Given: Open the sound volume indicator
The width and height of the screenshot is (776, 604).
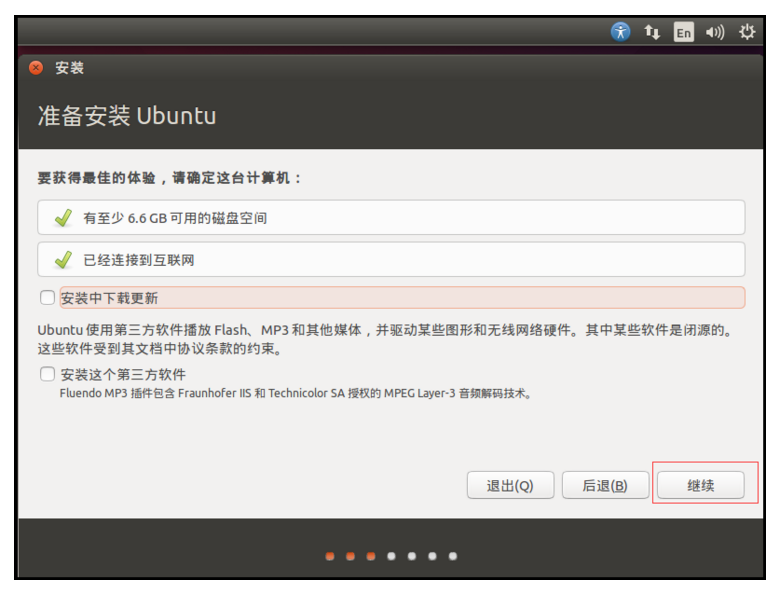Looking at the screenshot, I should click(715, 32).
